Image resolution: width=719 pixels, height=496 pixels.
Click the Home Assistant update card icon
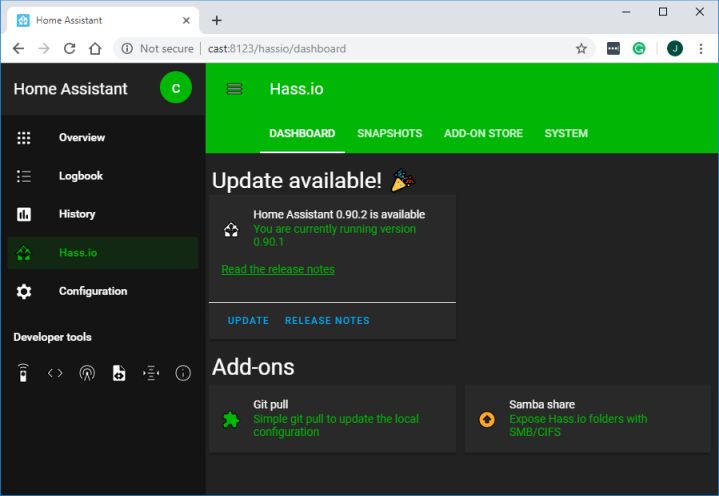click(231, 230)
